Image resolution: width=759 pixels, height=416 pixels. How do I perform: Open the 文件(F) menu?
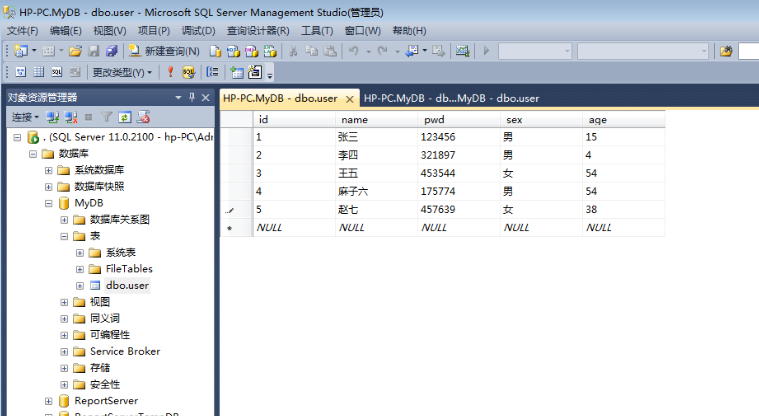click(22, 31)
